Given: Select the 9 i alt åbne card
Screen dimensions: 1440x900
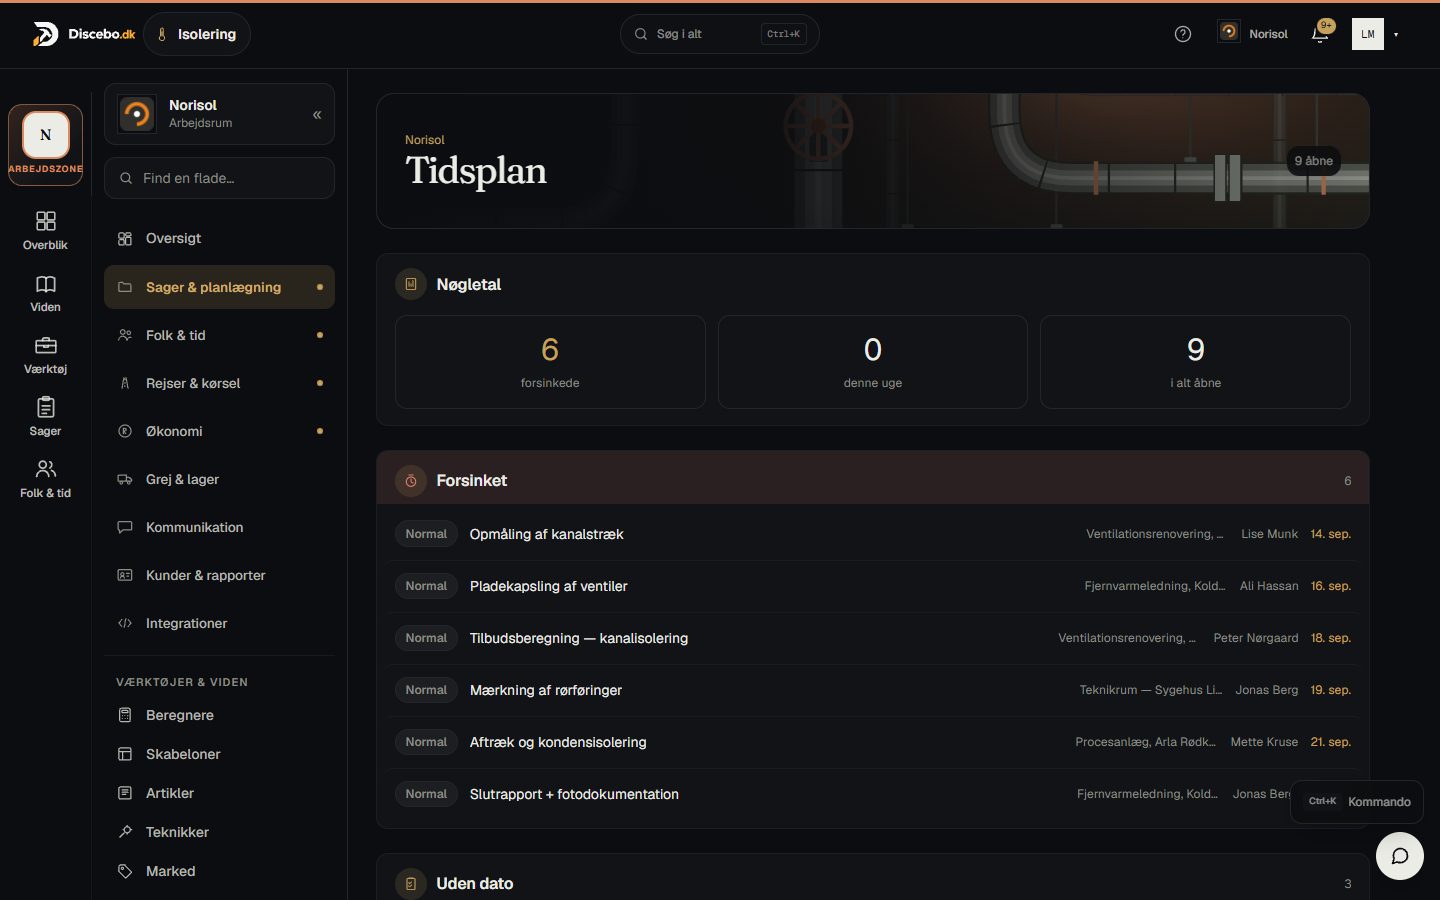Looking at the screenshot, I should click(x=1195, y=362).
